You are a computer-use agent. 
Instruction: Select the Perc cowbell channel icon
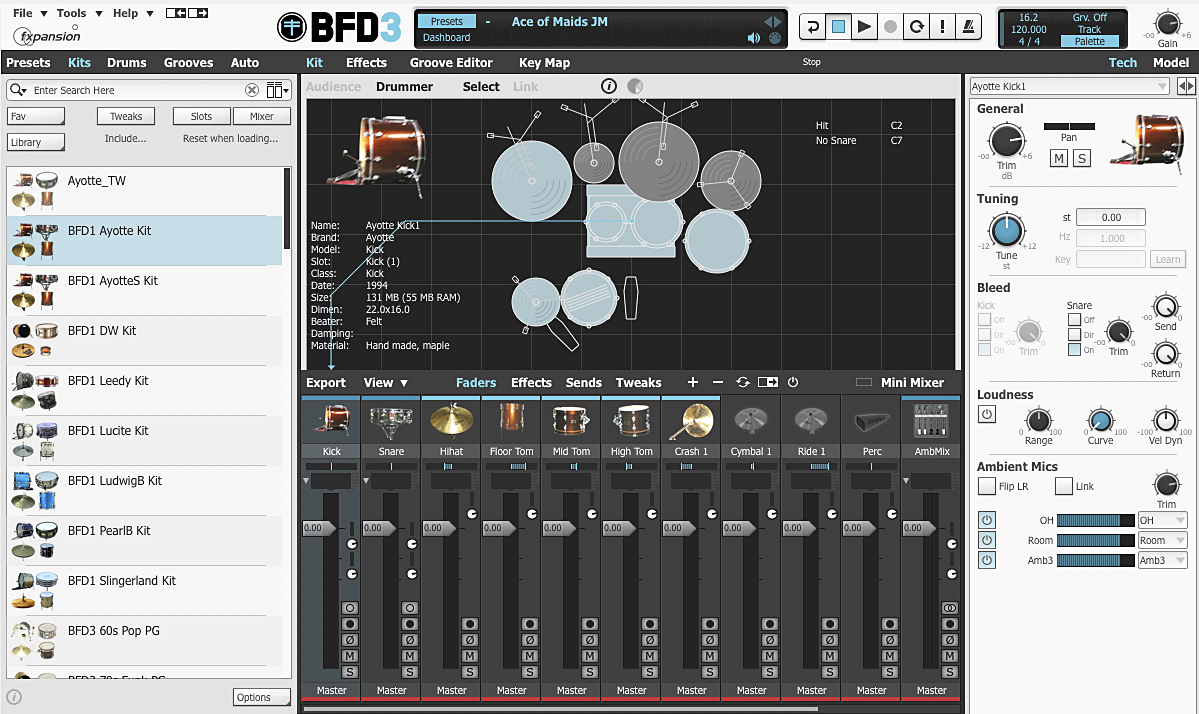tap(872, 421)
